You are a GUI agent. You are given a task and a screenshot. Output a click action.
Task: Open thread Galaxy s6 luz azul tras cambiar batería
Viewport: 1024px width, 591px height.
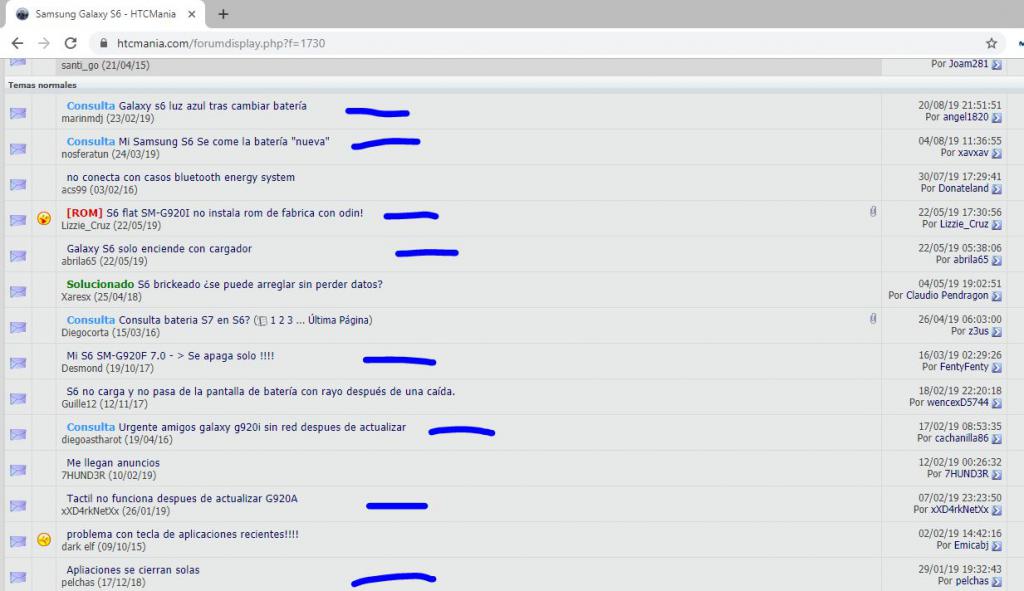click(212, 106)
